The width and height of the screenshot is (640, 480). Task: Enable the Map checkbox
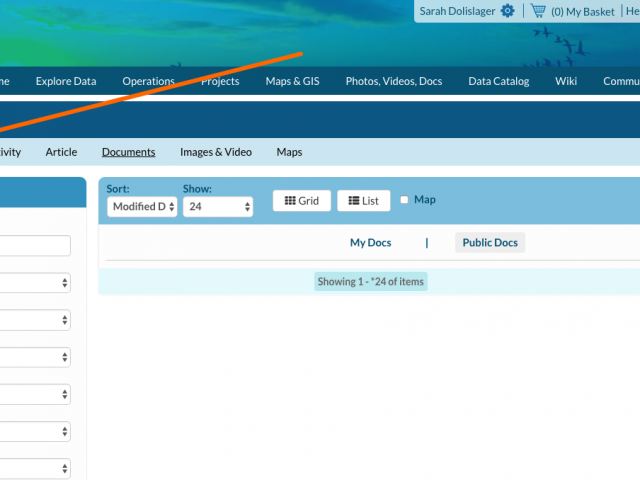pyautogui.click(x=404, y=200)
